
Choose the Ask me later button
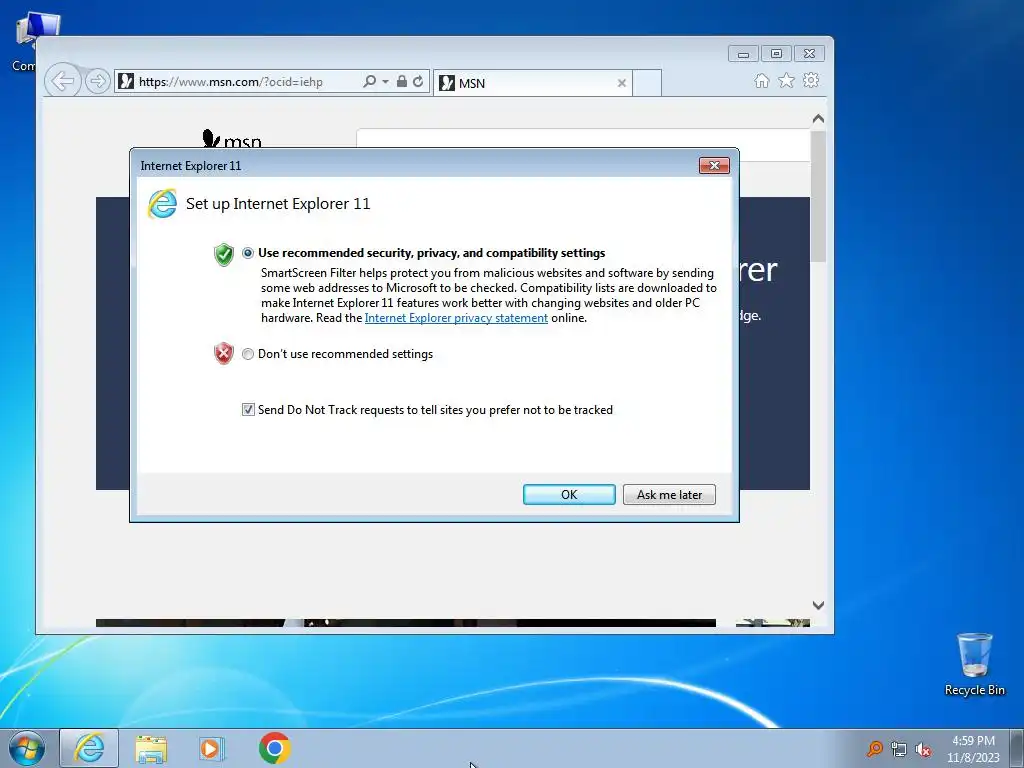[669, 494]
